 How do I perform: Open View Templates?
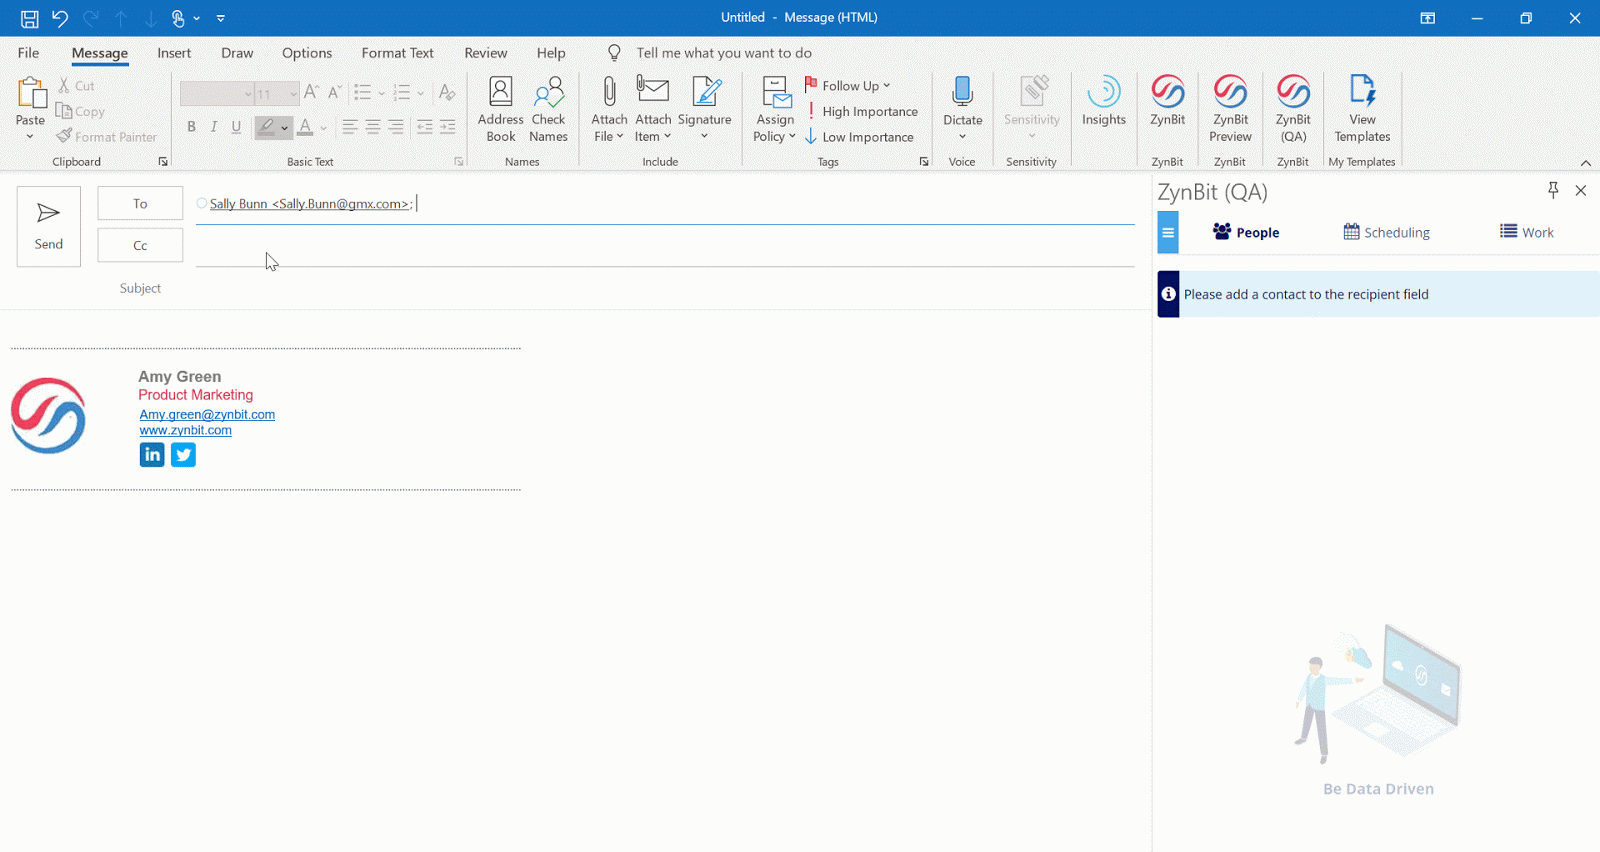[x=1362, y=109]
